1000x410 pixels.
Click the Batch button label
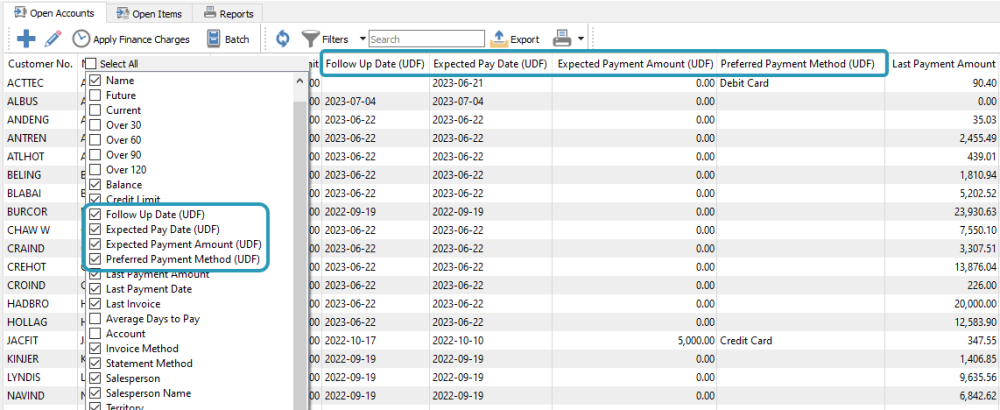(x=237, y=40)
